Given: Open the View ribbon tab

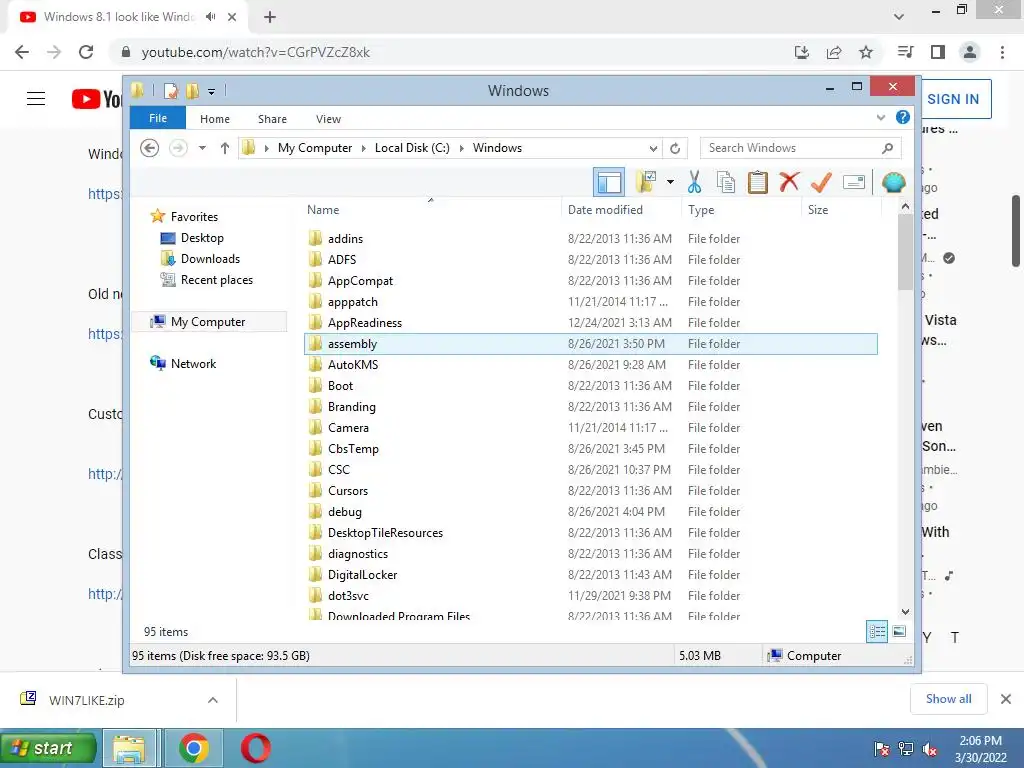Looking at the screenshot, I should (328, 119).
